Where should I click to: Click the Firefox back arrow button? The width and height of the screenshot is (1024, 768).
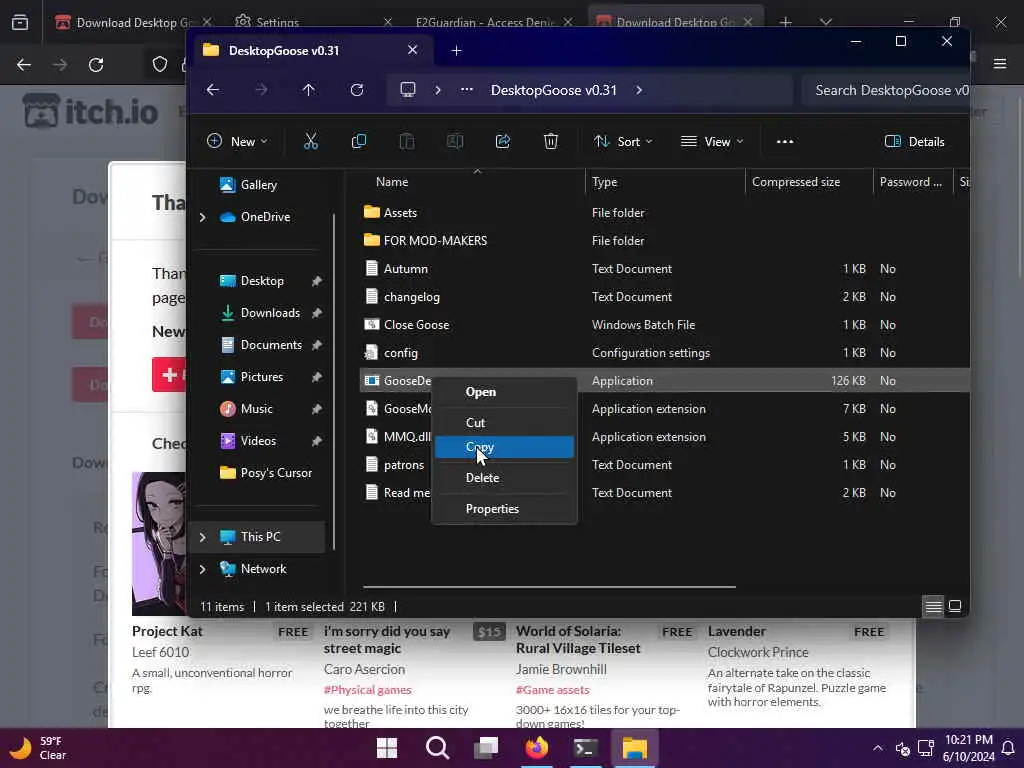pyautogui.click(x=24, y=65)
